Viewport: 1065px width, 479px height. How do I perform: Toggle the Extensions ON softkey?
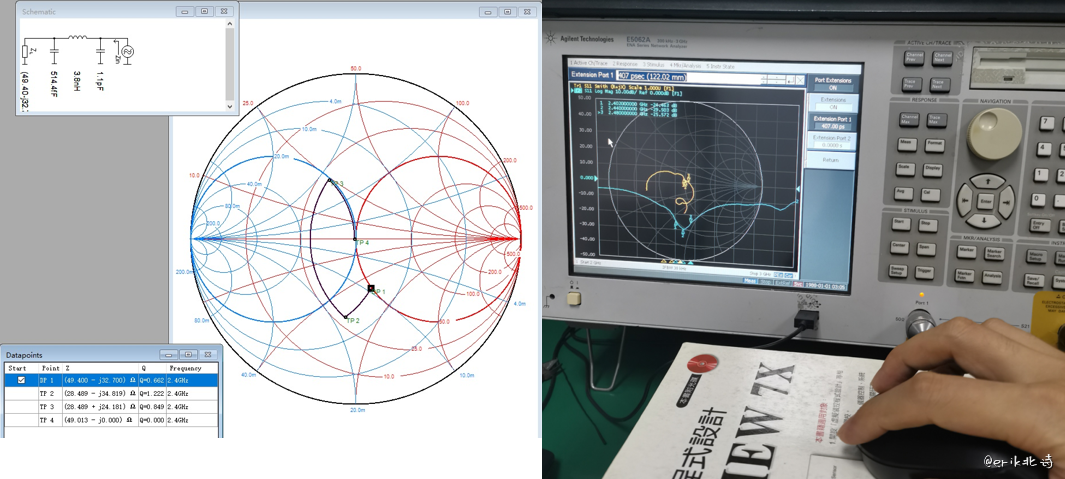tap(833, 103)
